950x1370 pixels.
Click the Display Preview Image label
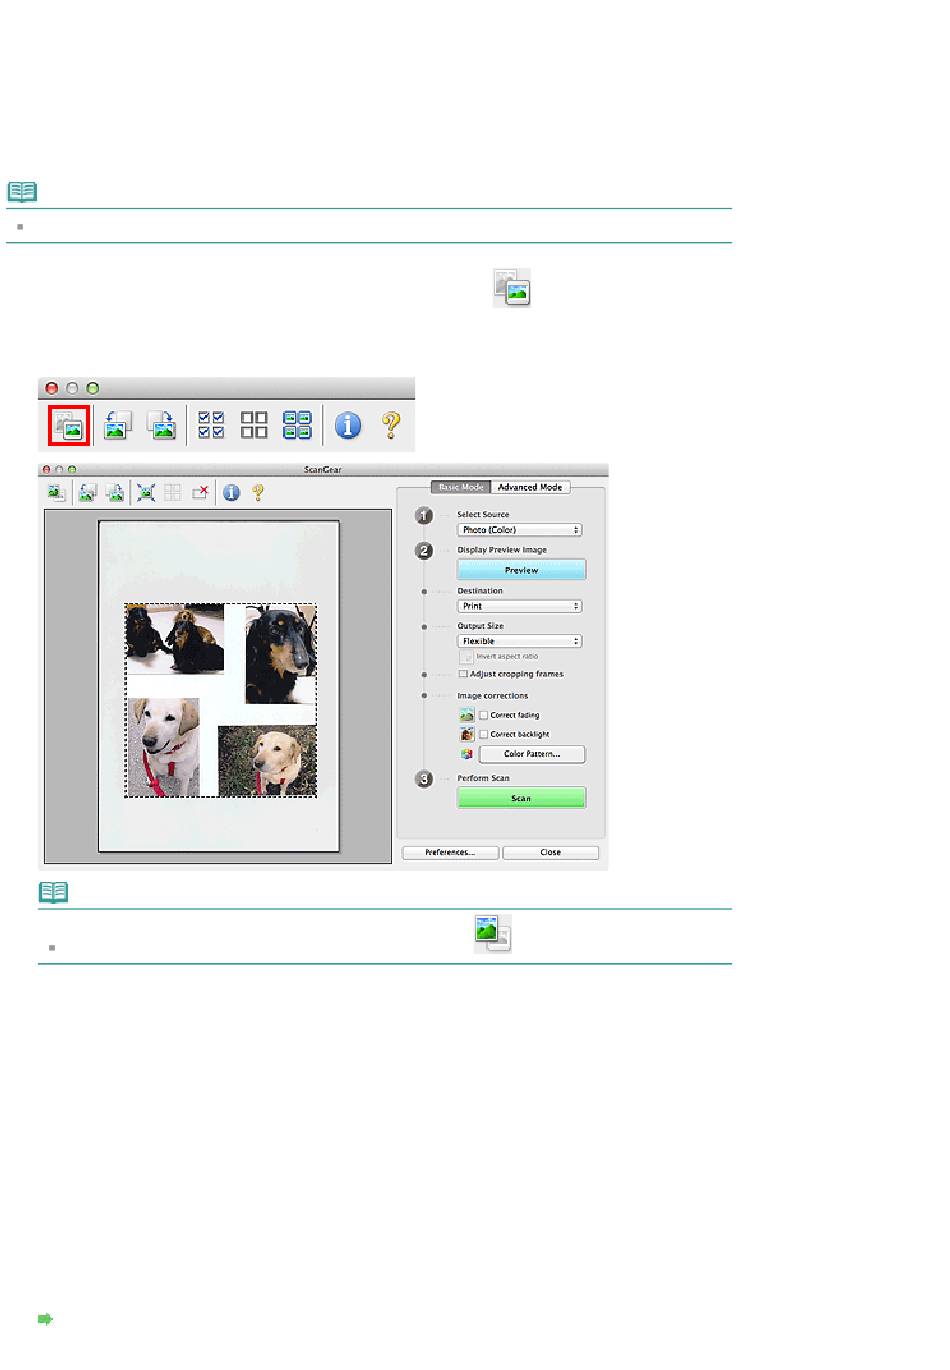coord(502,550)
